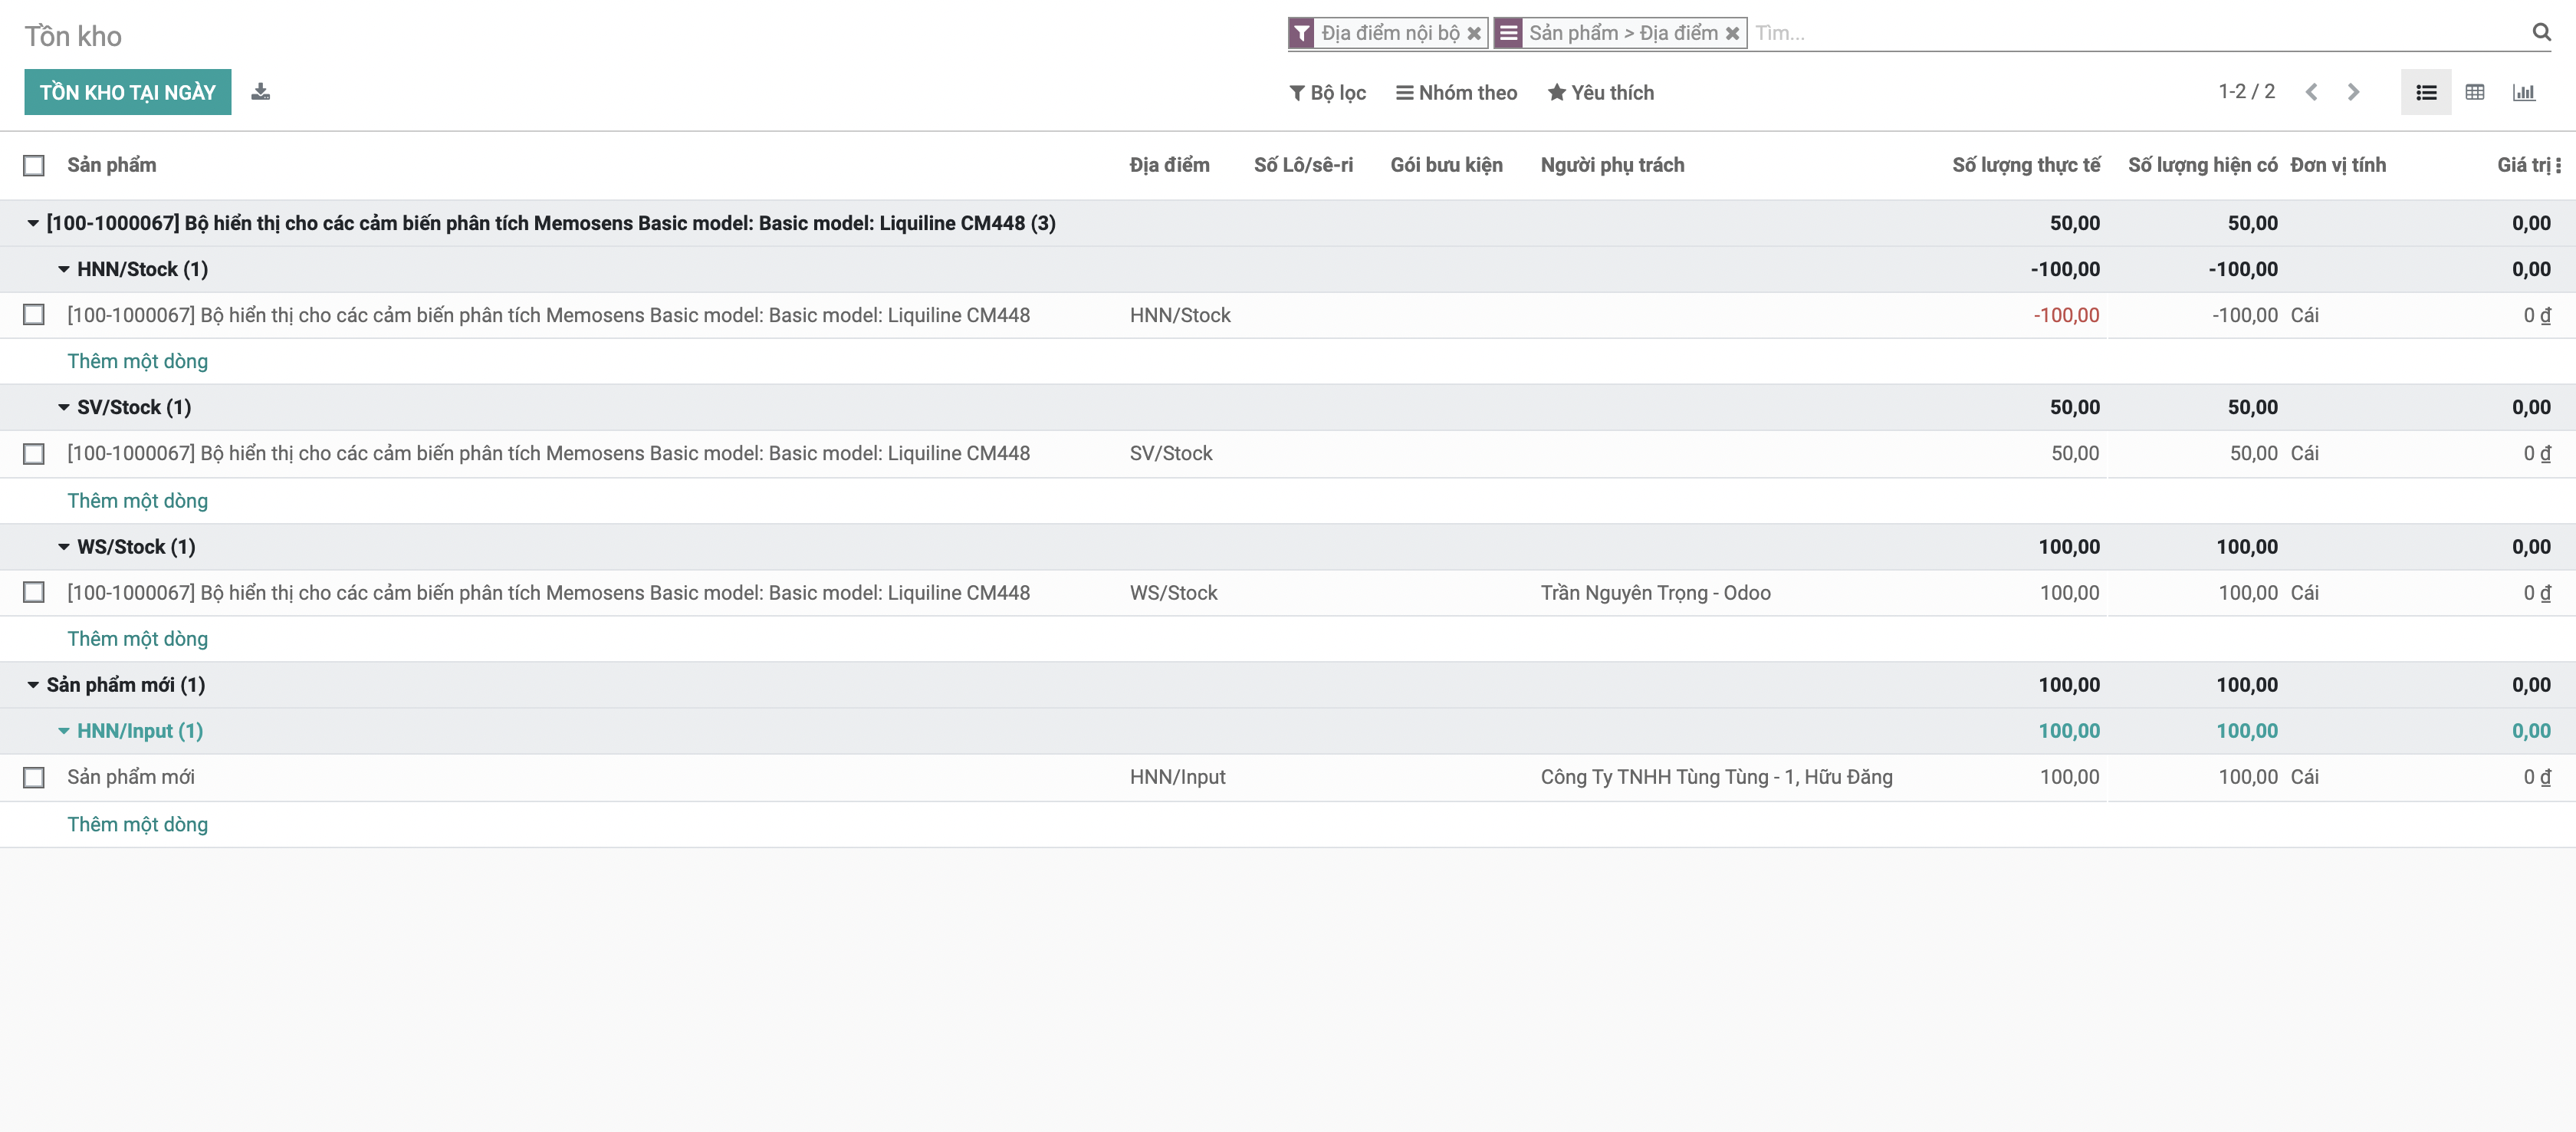Image resolution: width=2576 pixels, height=1132 pixels.
Task: Go to next page arrow
Action: pyautogui.click(x=2353, y=92)
